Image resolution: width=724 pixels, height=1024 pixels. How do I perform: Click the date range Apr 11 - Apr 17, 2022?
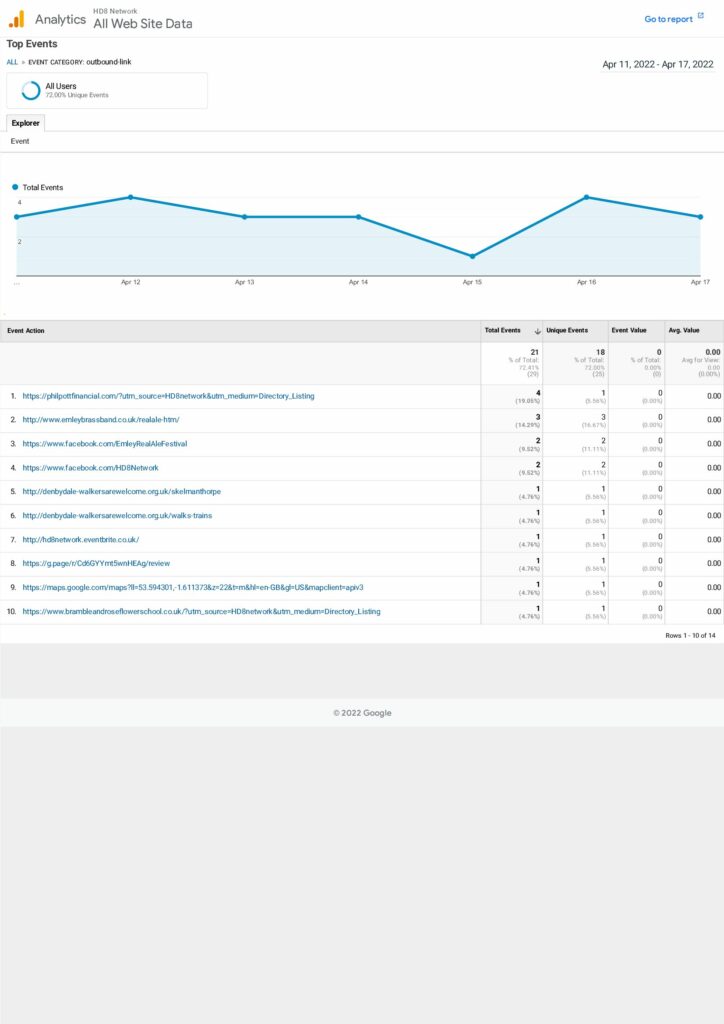point(657,64)
